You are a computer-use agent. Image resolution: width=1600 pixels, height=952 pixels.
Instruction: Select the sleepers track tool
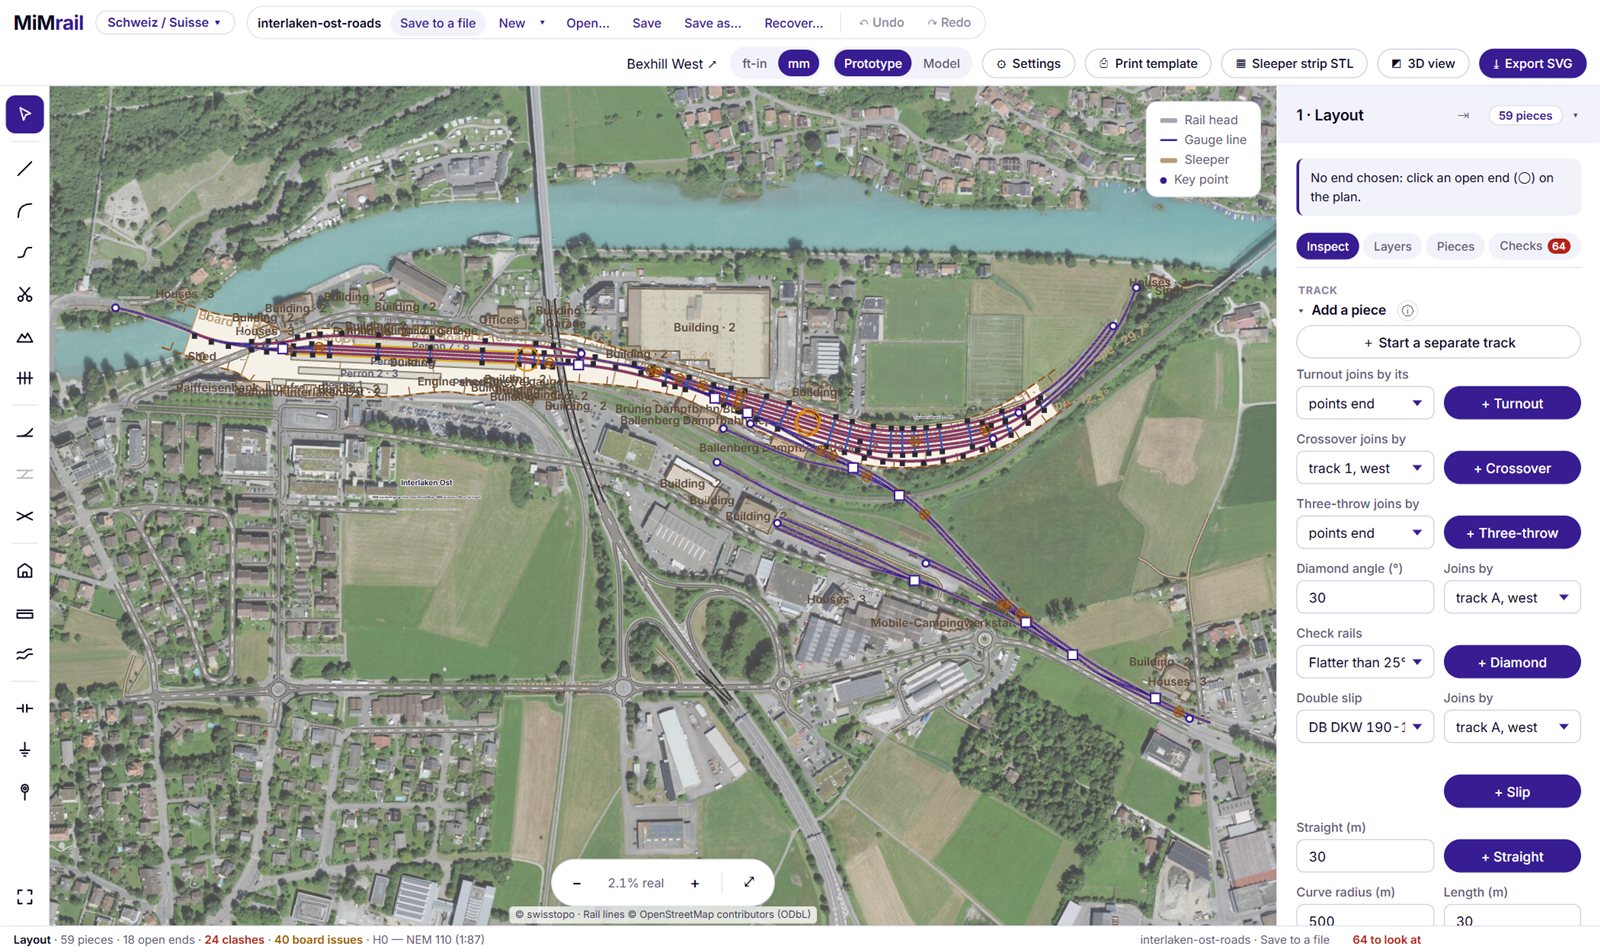(x=25, y=378)
